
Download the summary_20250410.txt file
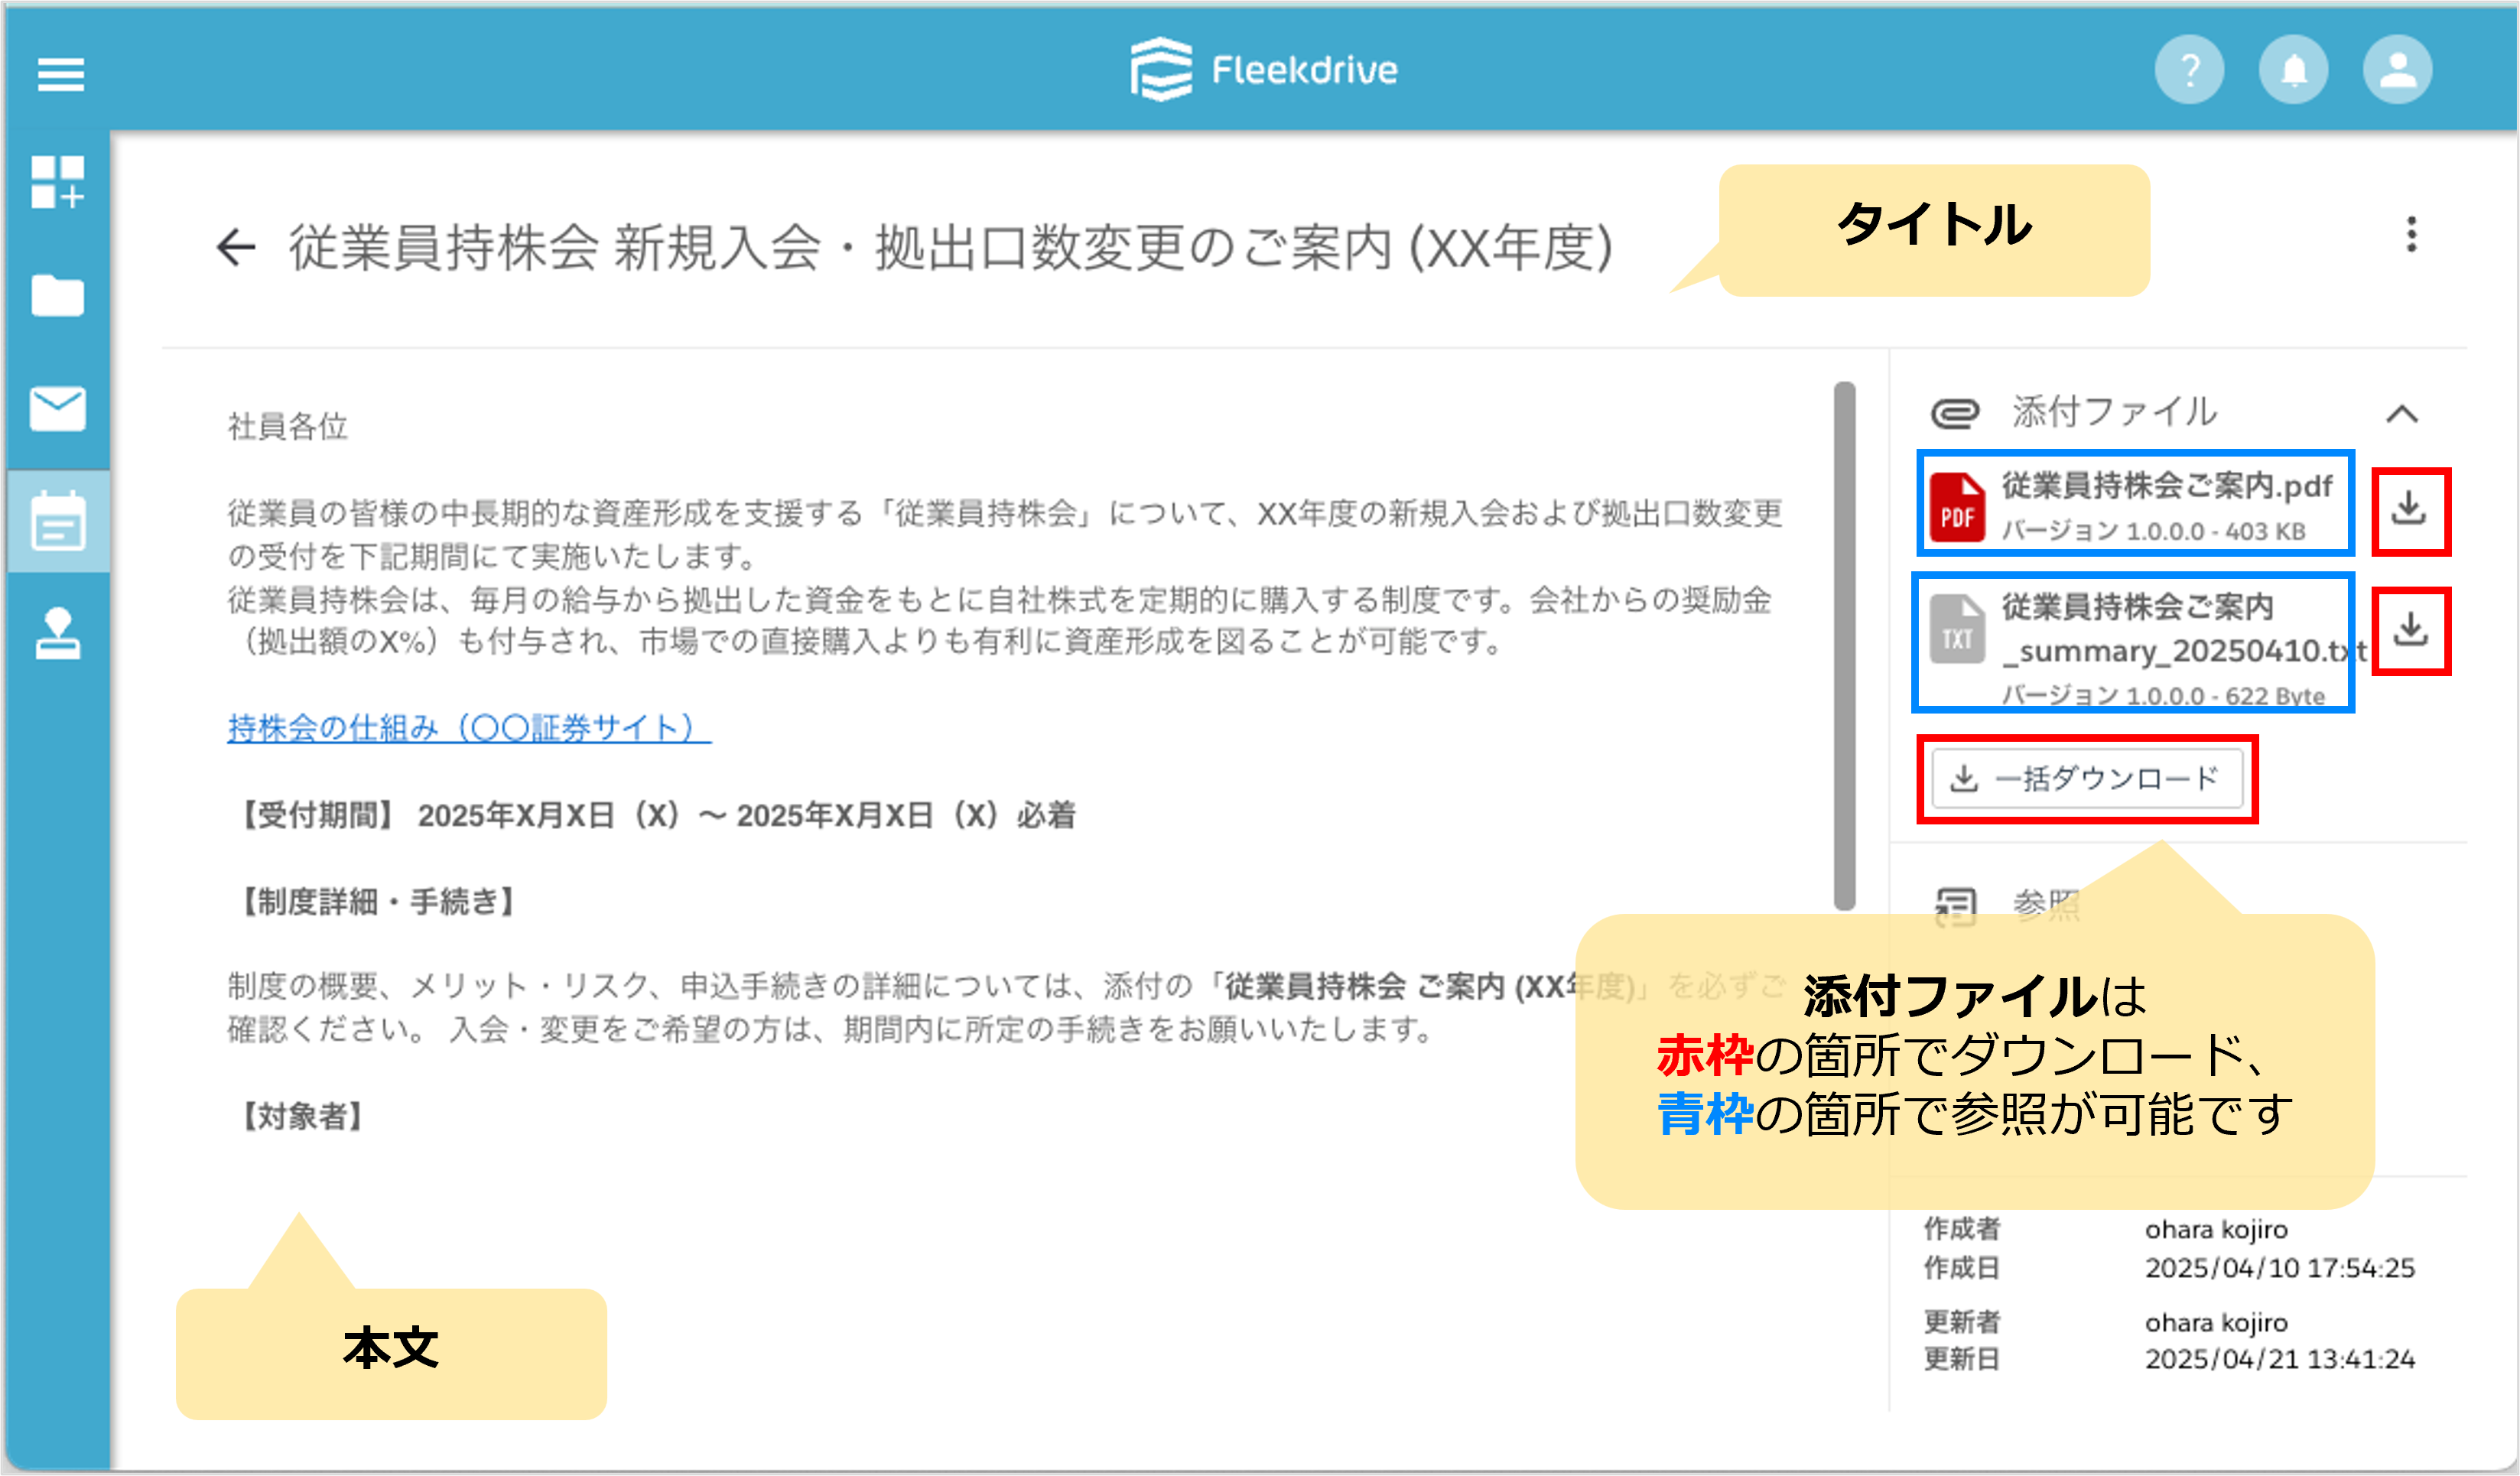(2410, 630)
